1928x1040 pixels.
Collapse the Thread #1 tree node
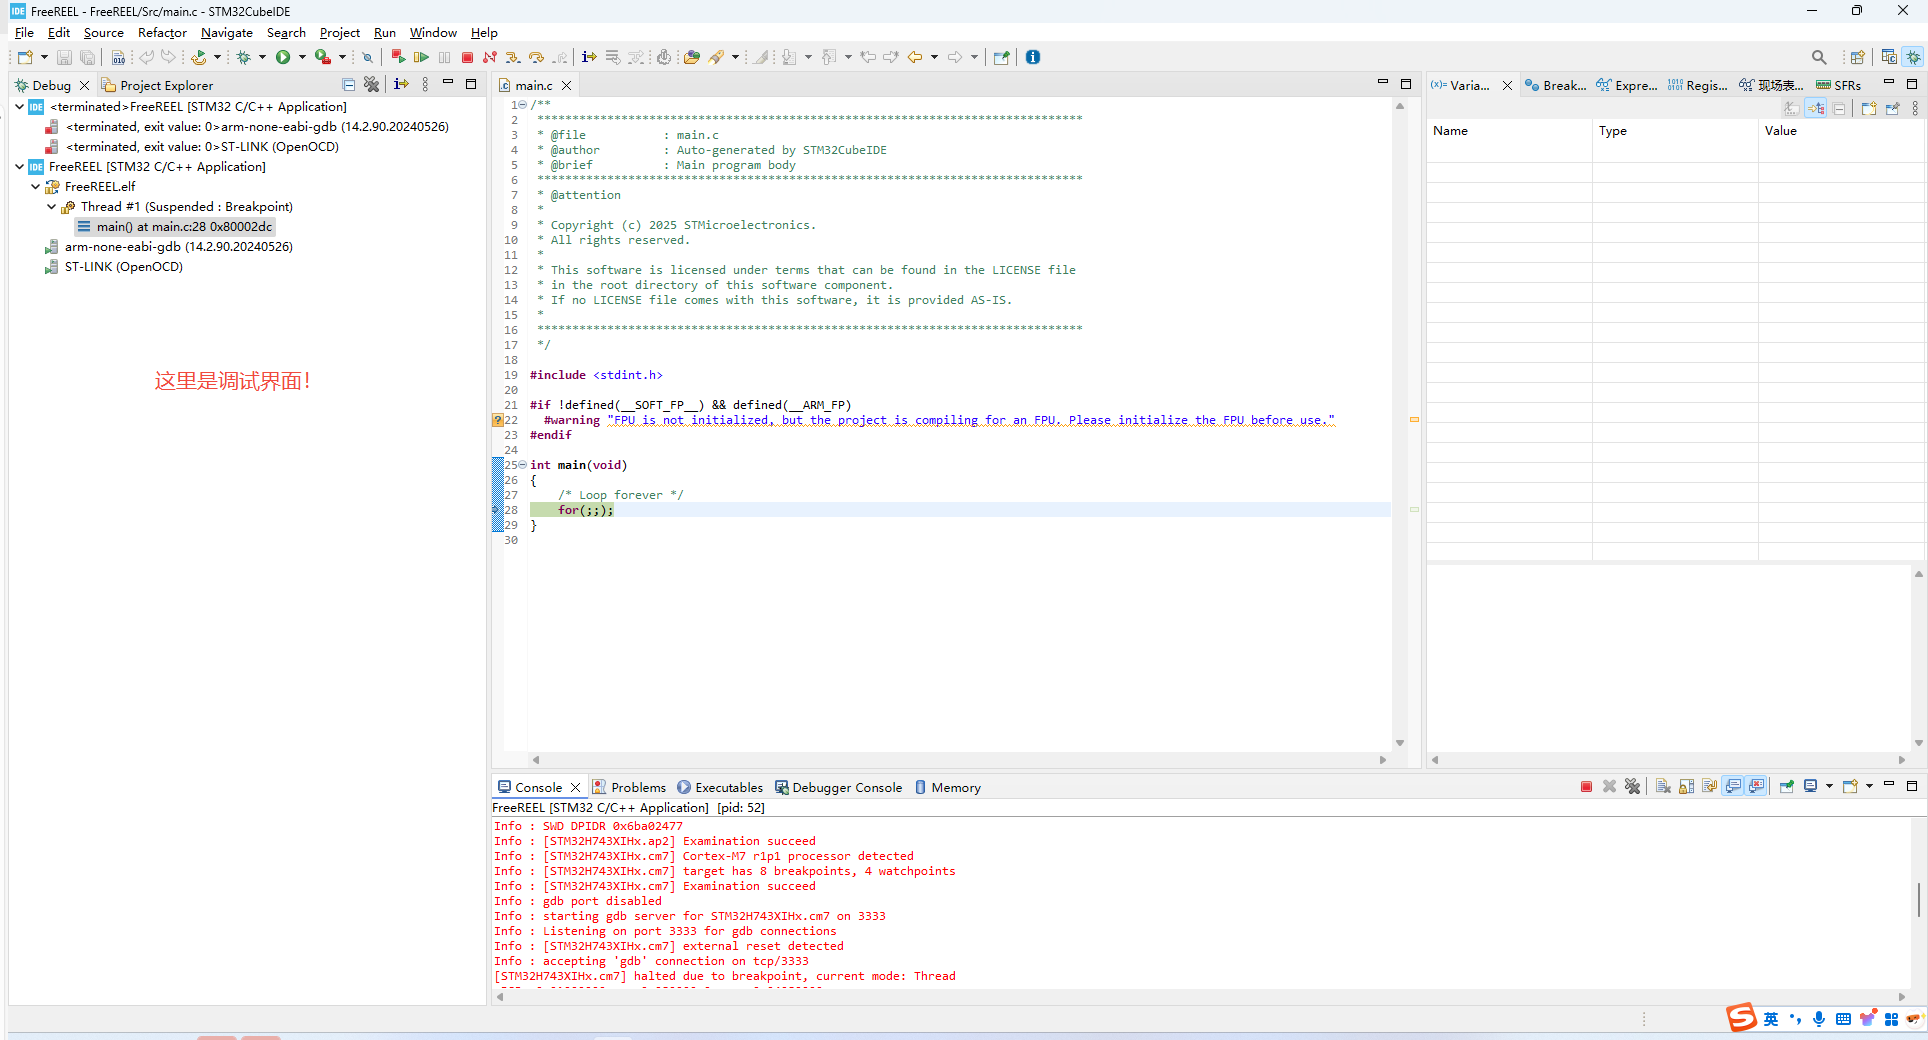[x=51, y=207]
